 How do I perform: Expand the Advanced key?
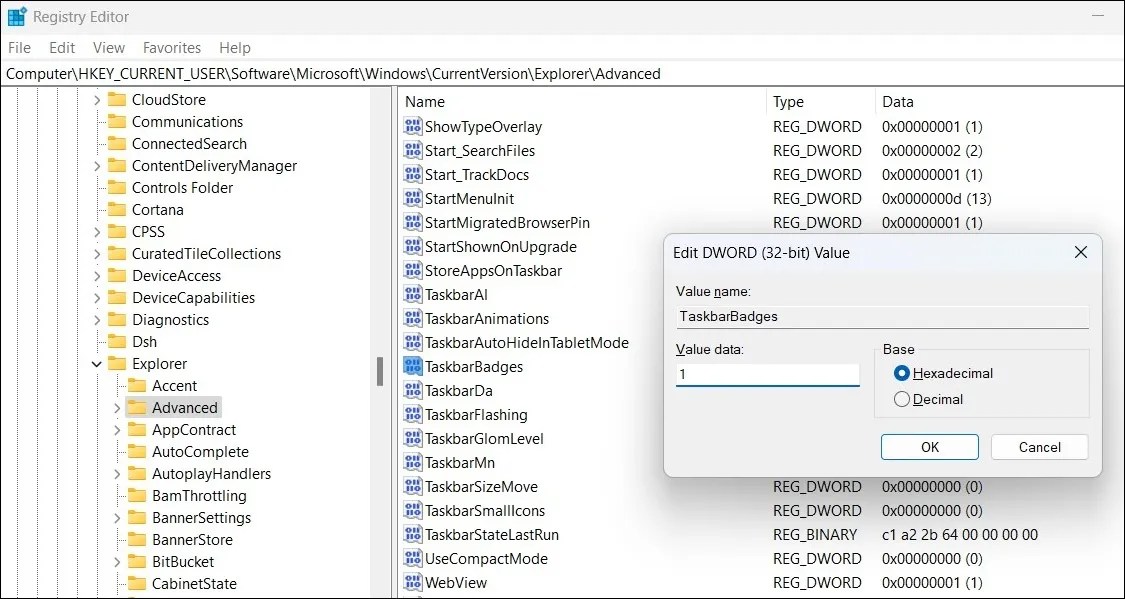(117, 408)
